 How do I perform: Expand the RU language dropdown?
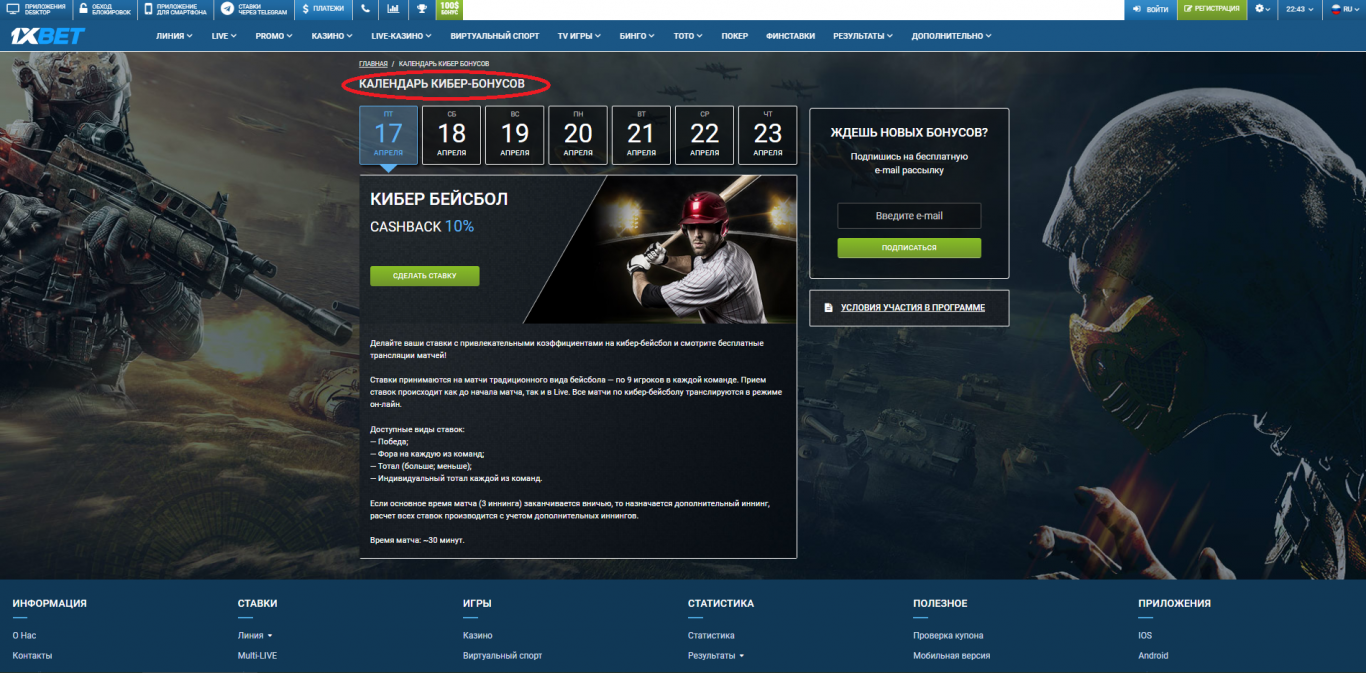click(x=1344, y=9)
